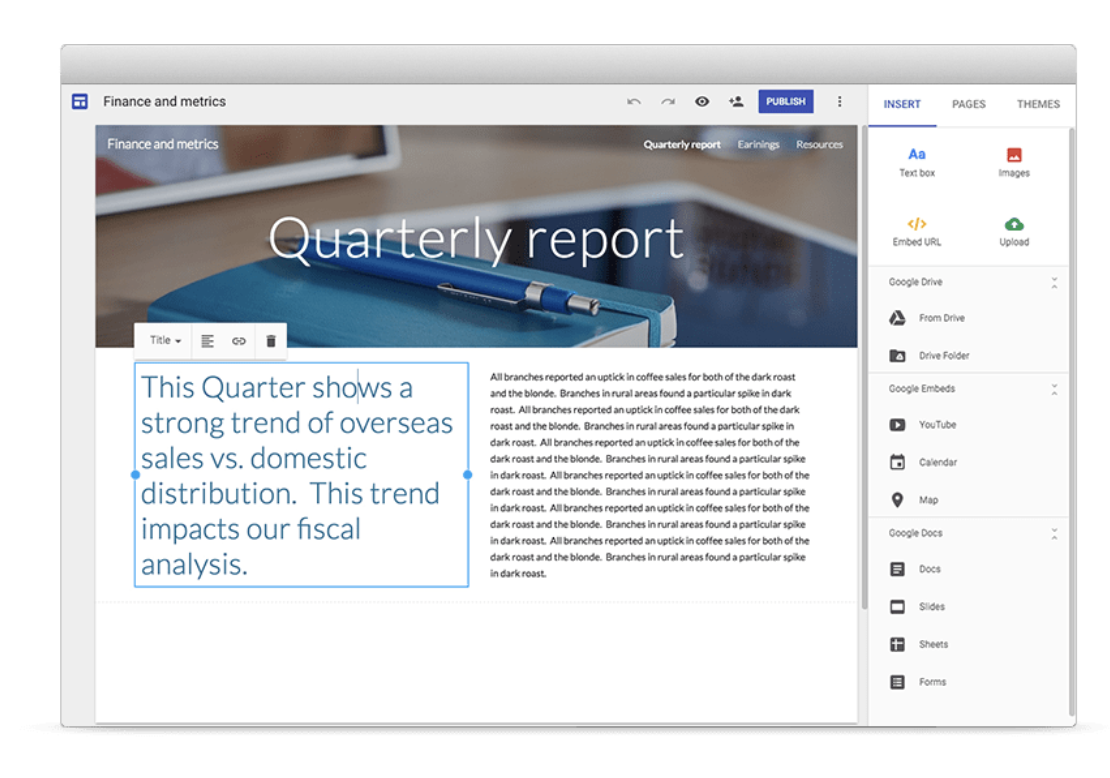Preview the site with eye icon
The height and width of the screenshot is (778, 1110).
702,101
